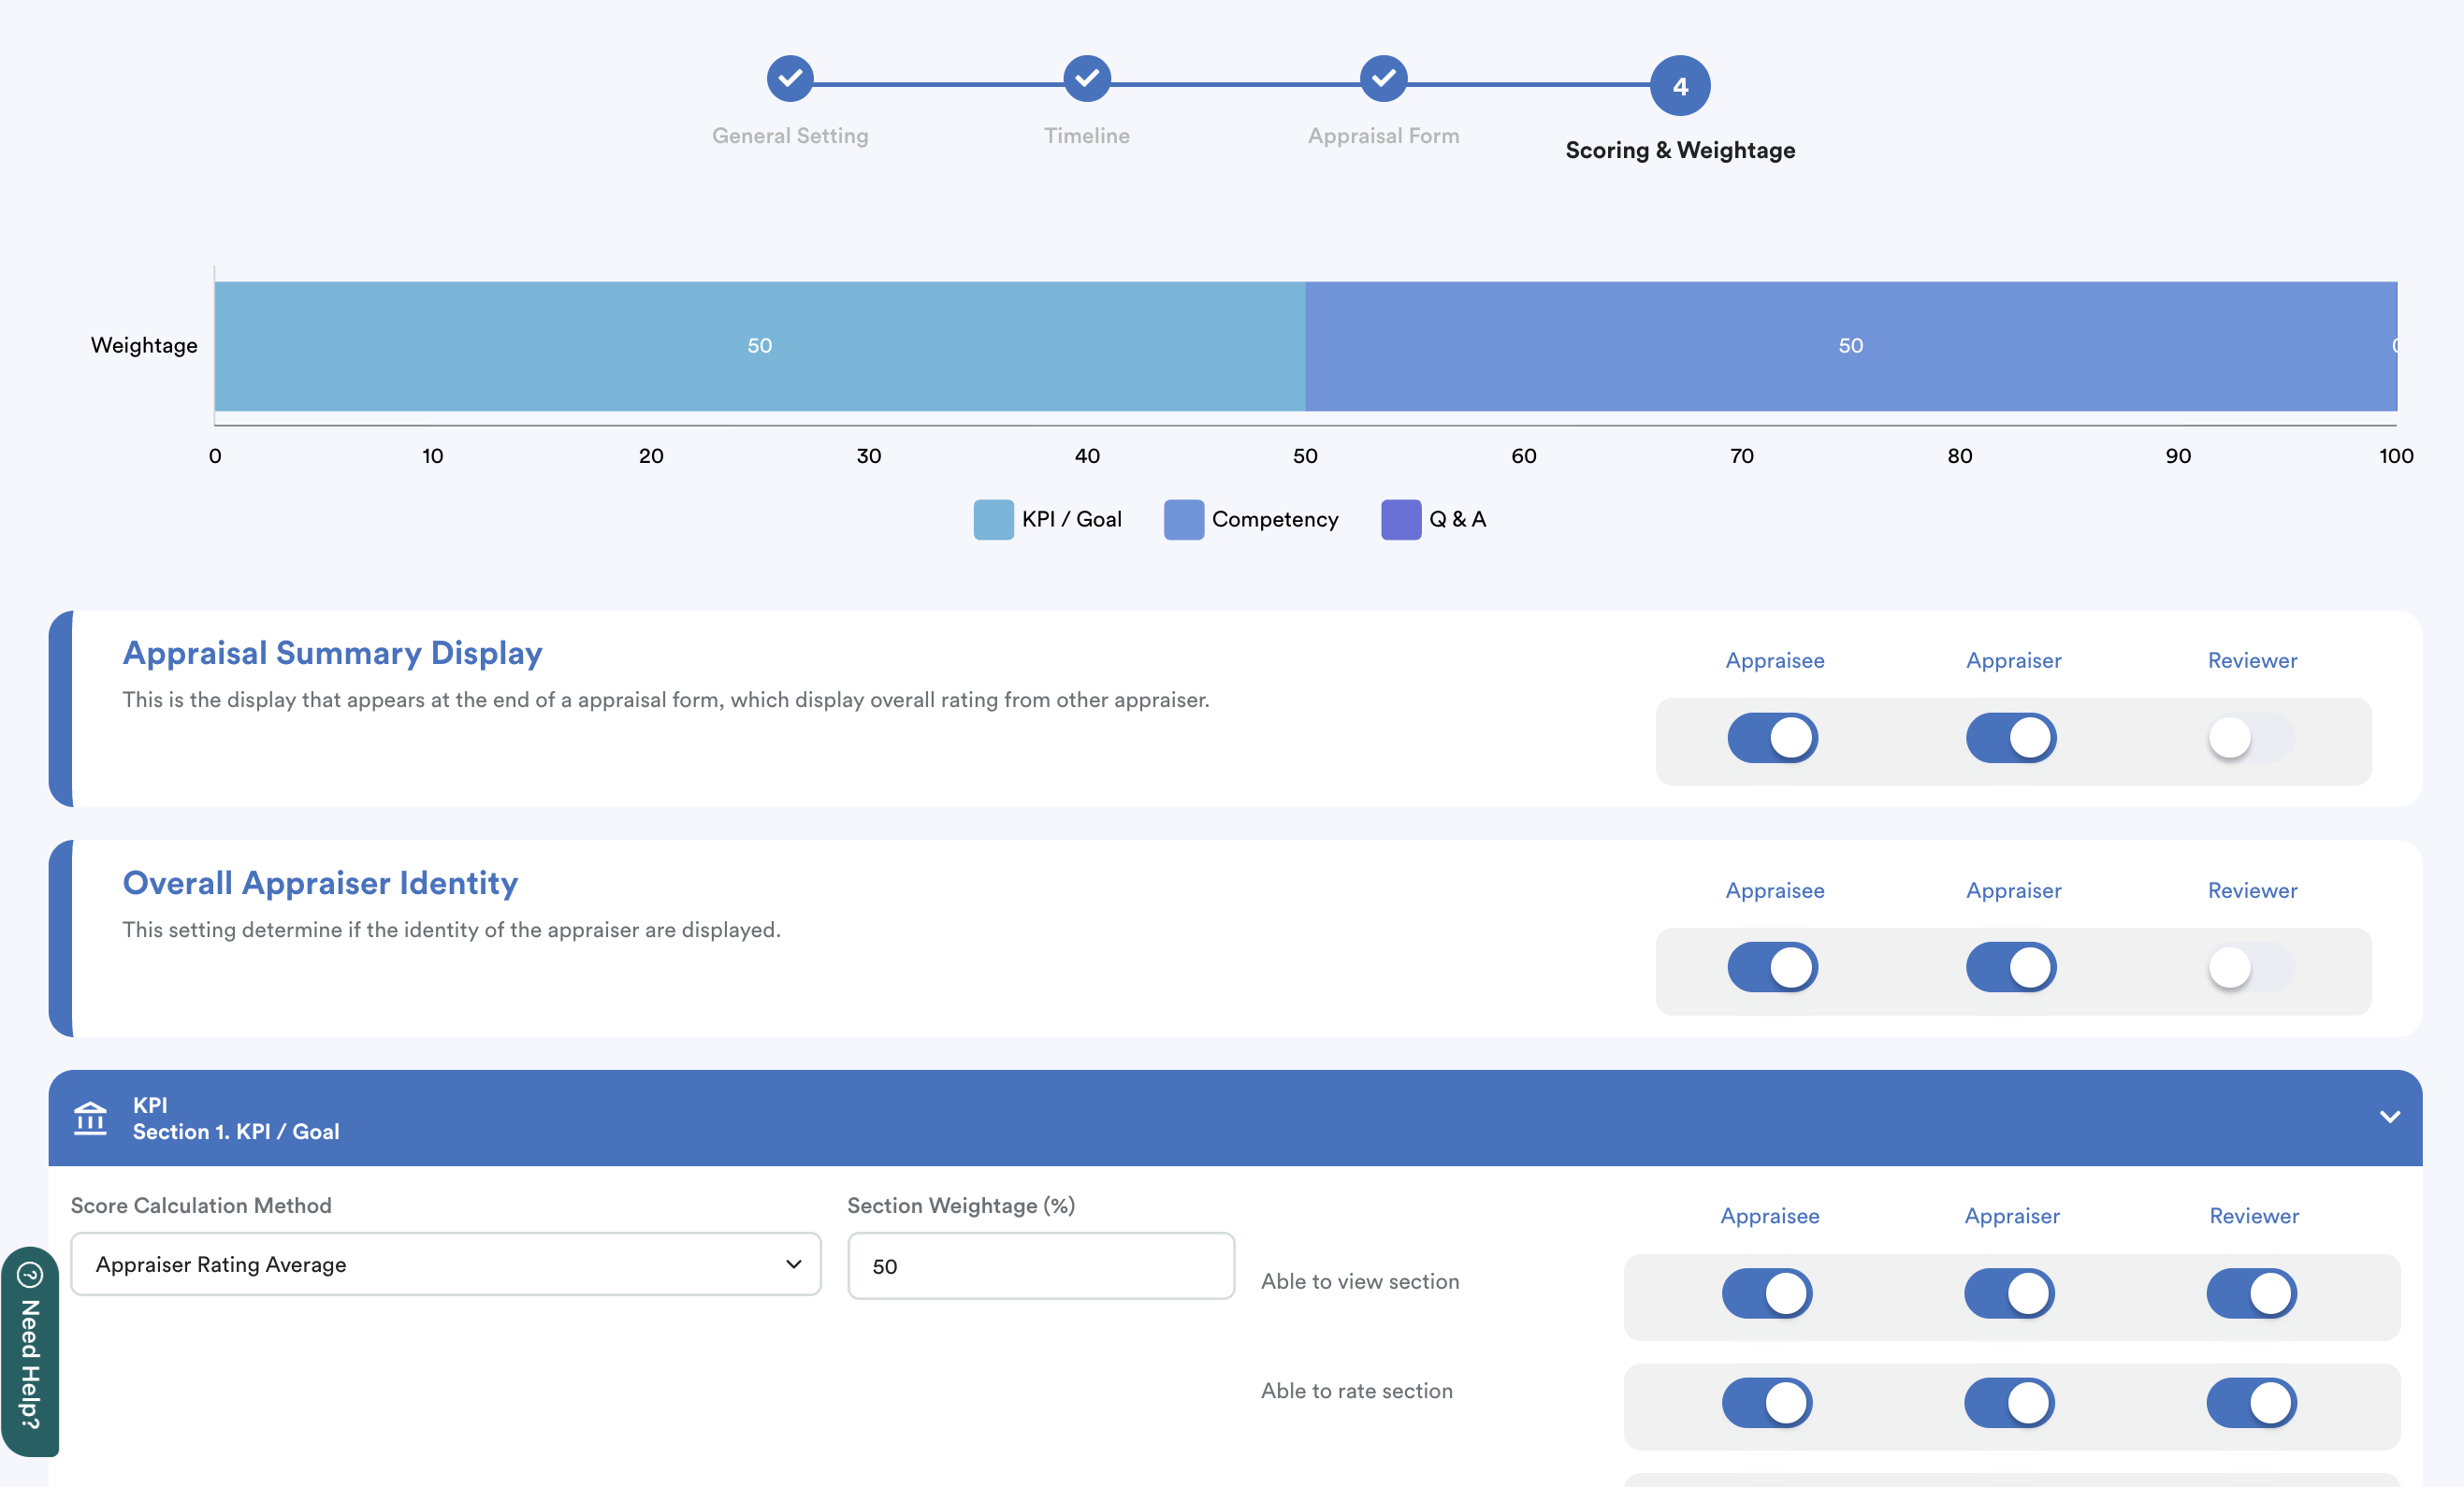2464x1487 pixels.
Task: Turn off Appraiser toggle in Overall Appraiser Identity
Action: coord(2011,967)
